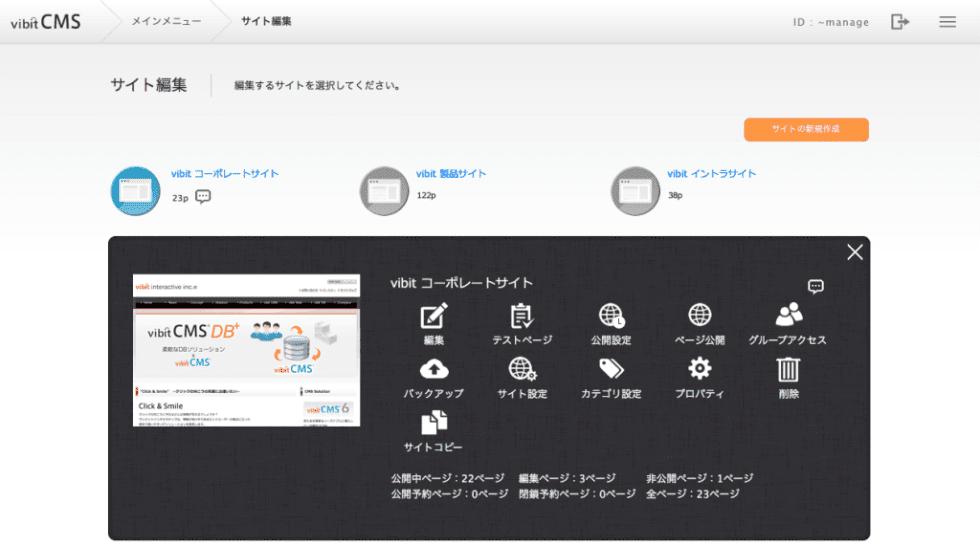Click the vibit CMS logo
Image resolution: width=980 pixels, height=546 pixels.
pyautogui.click(x=46, y=22)
